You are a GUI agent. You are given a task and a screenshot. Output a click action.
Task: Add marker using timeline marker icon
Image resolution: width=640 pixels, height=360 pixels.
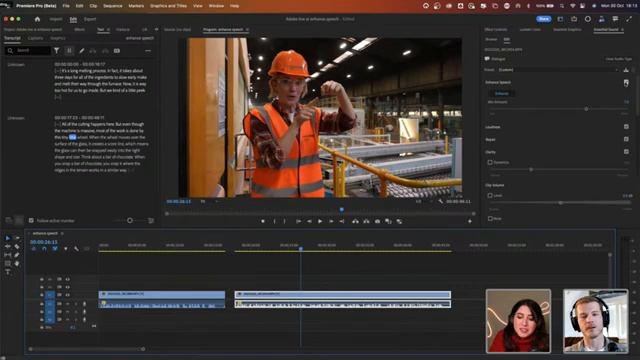coord(66,249)
